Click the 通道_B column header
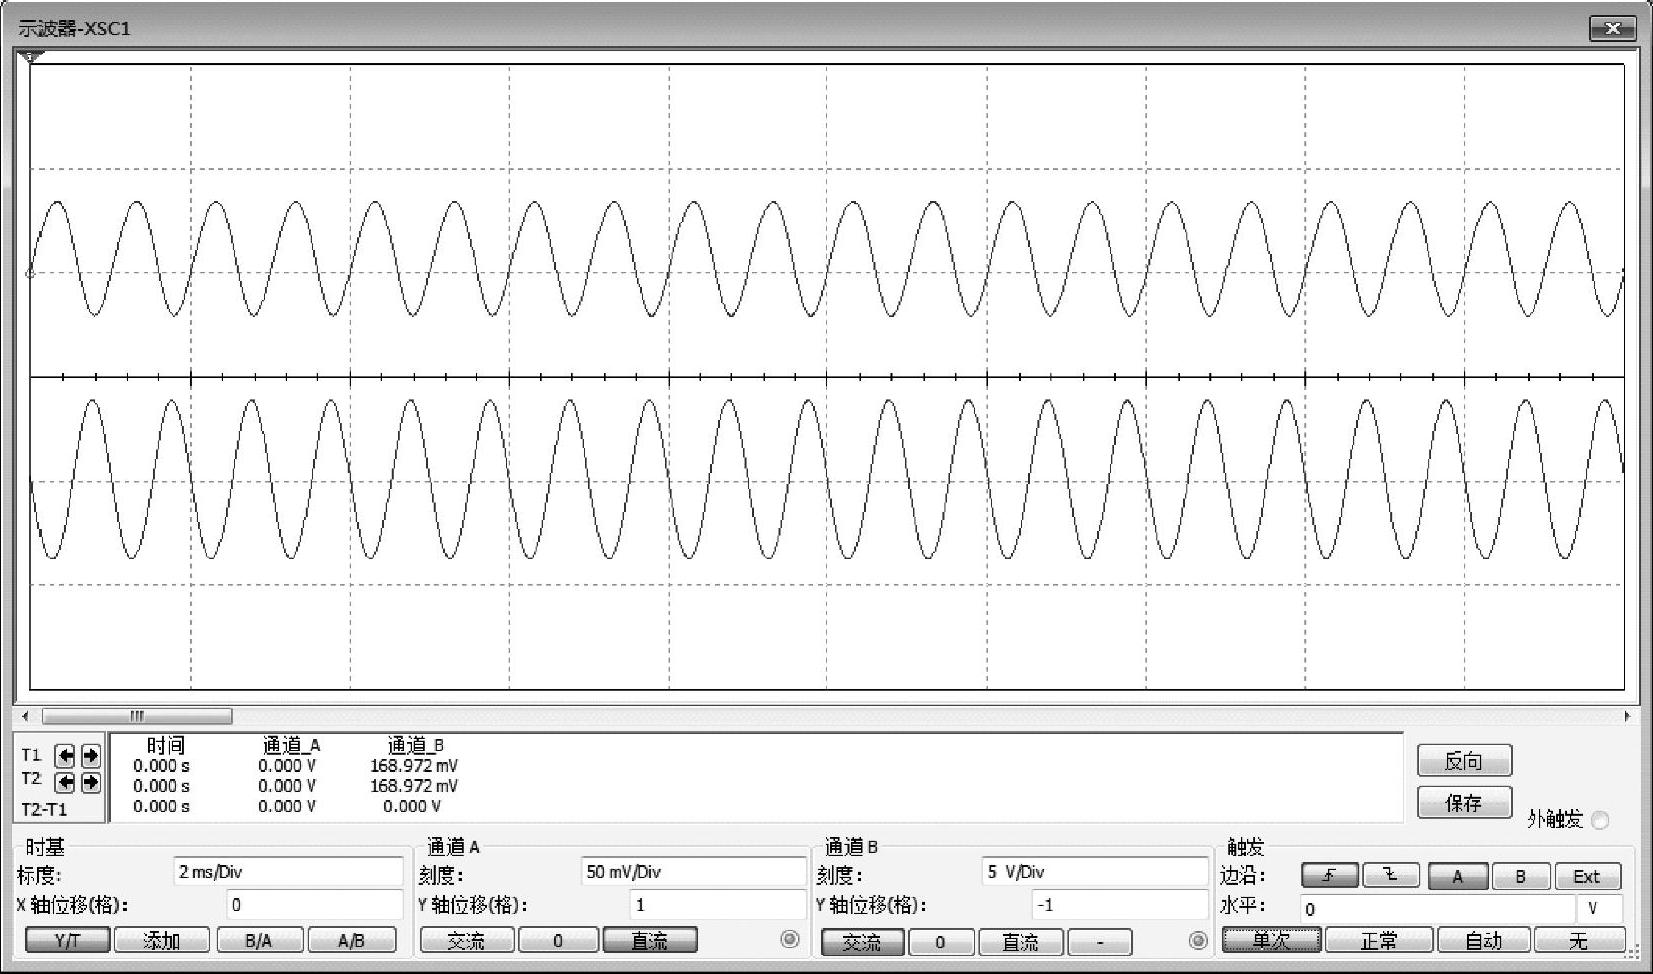The width and height of the screenshot is (1653, 974). 415,745
